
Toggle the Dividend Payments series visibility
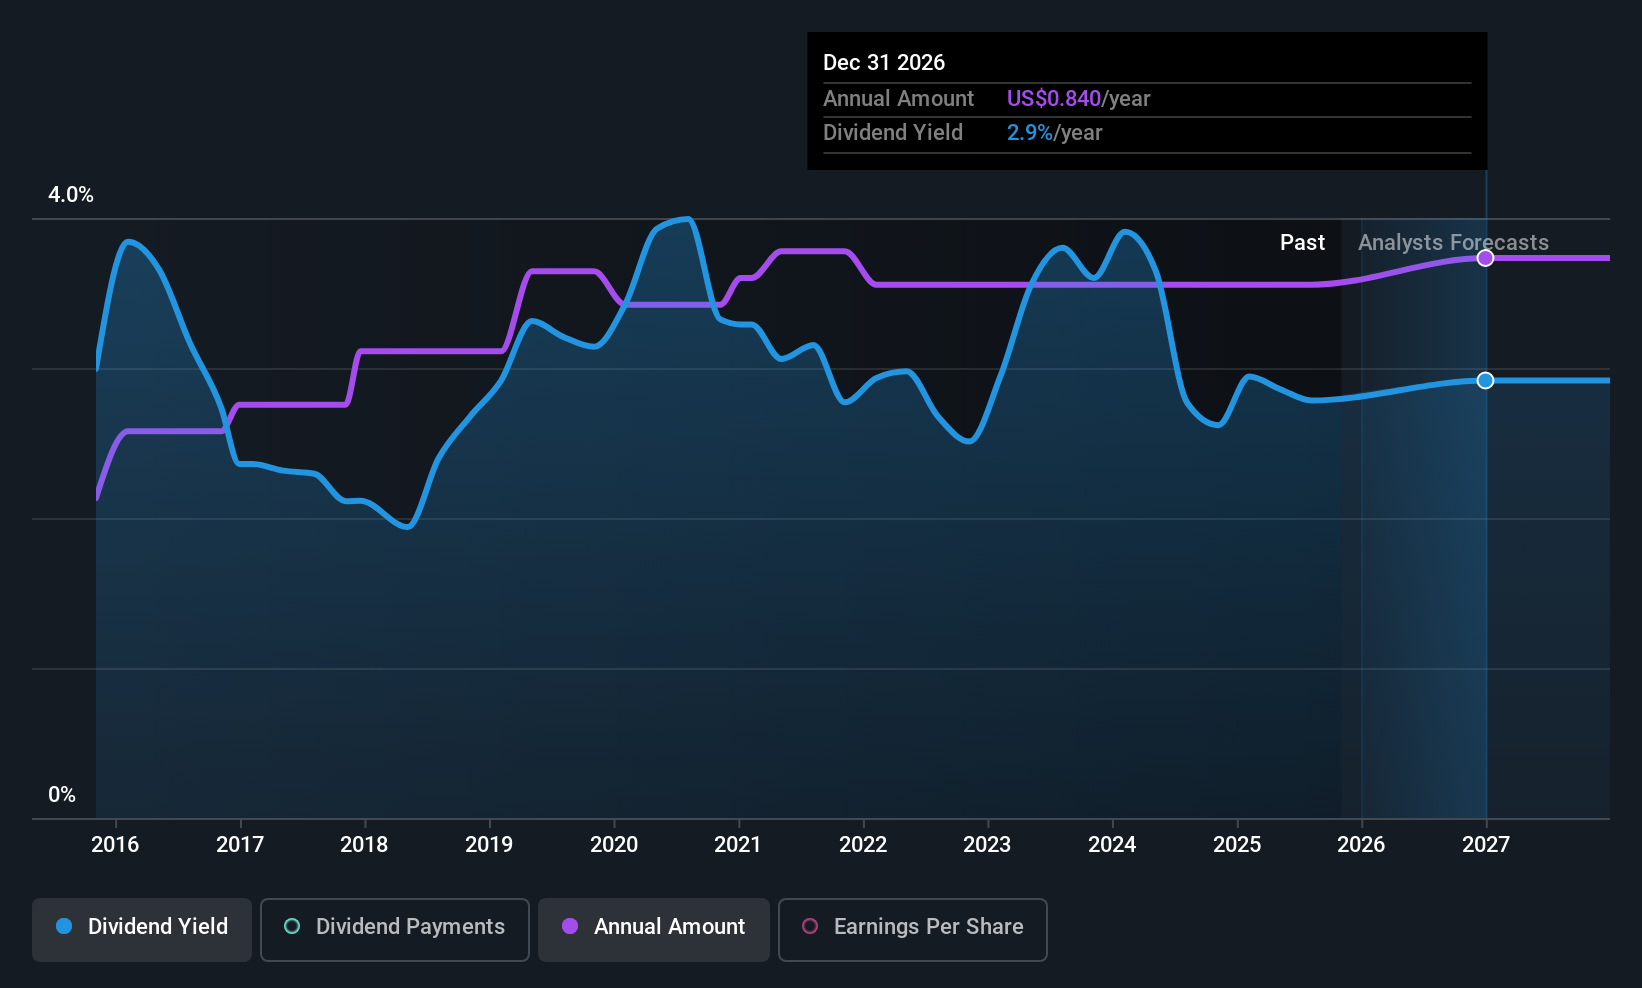coord(394,929)
